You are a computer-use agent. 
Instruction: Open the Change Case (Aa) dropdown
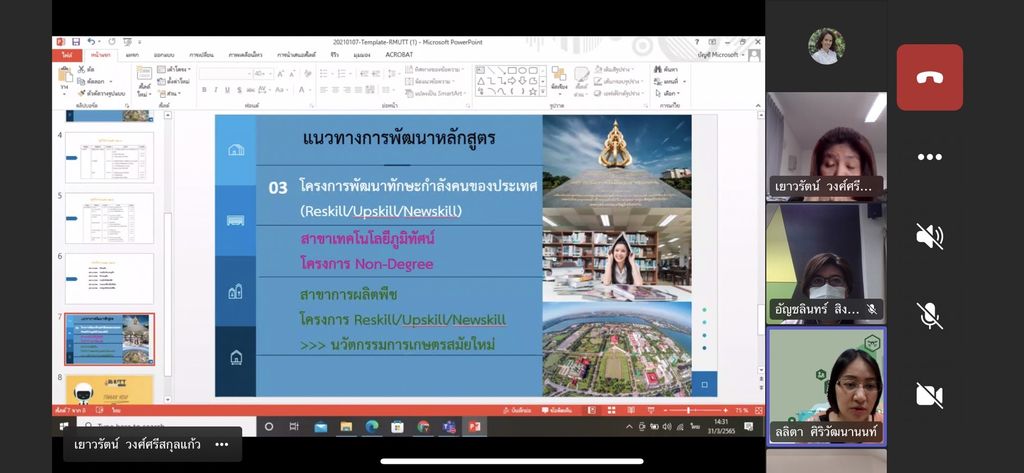(281, 90)
